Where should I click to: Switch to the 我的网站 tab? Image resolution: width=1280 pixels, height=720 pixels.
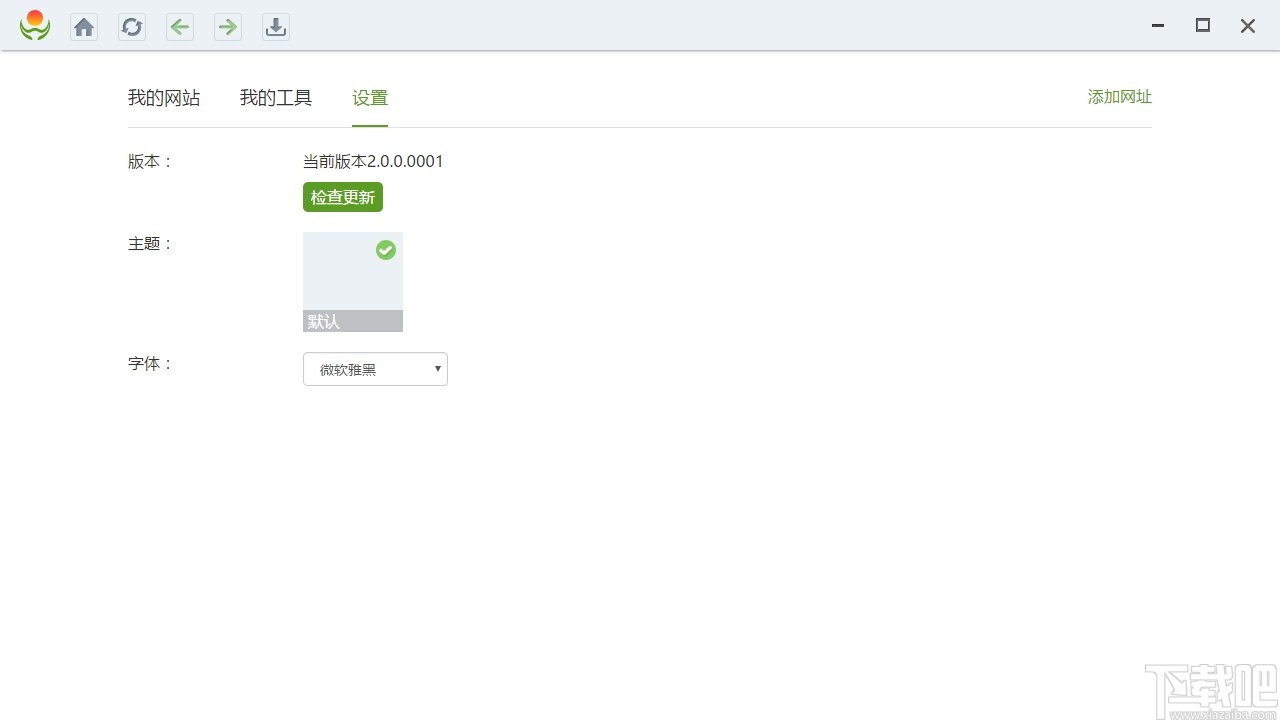[164, 97]
